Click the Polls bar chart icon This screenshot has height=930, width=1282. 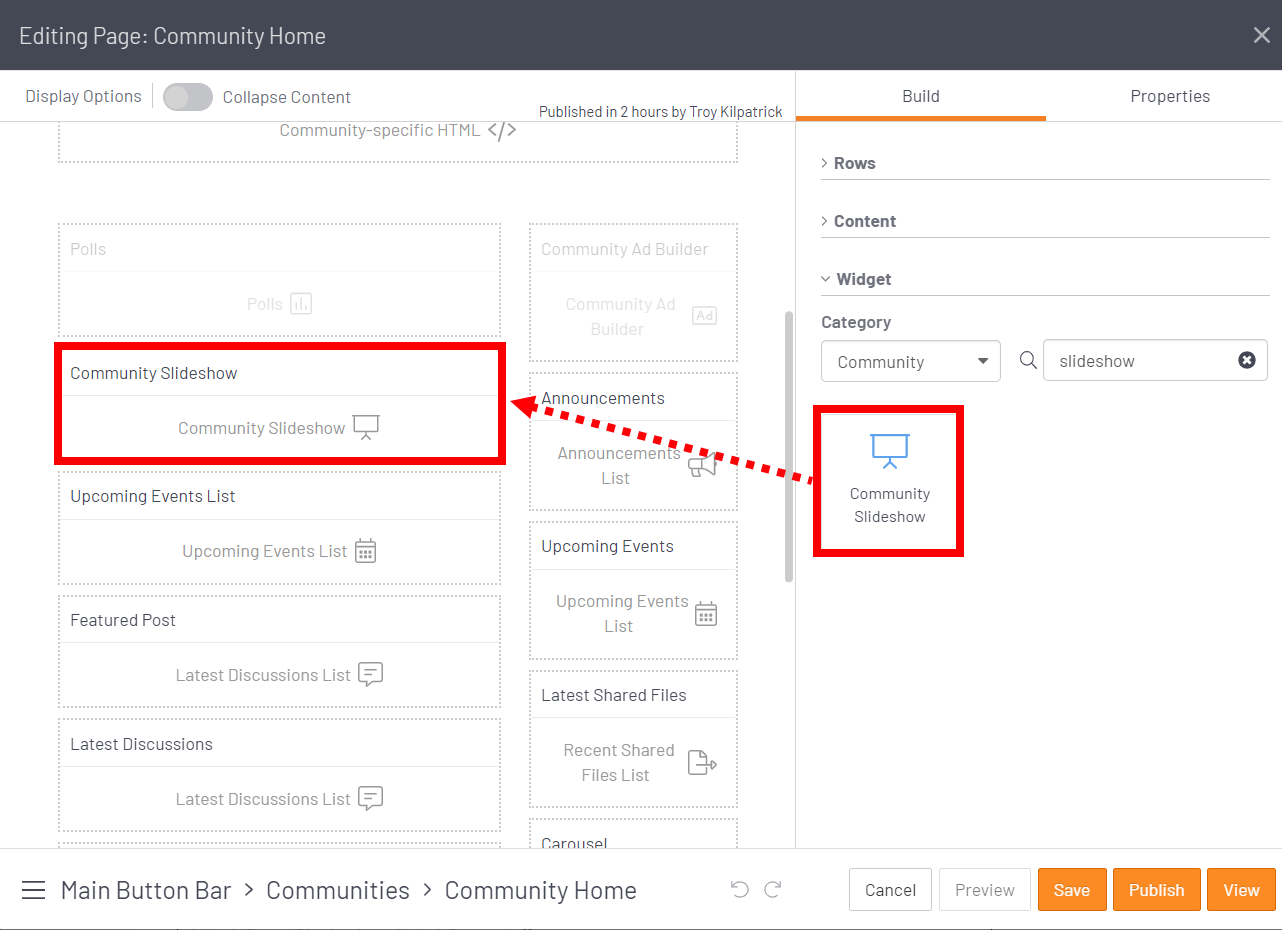point(301,304)
